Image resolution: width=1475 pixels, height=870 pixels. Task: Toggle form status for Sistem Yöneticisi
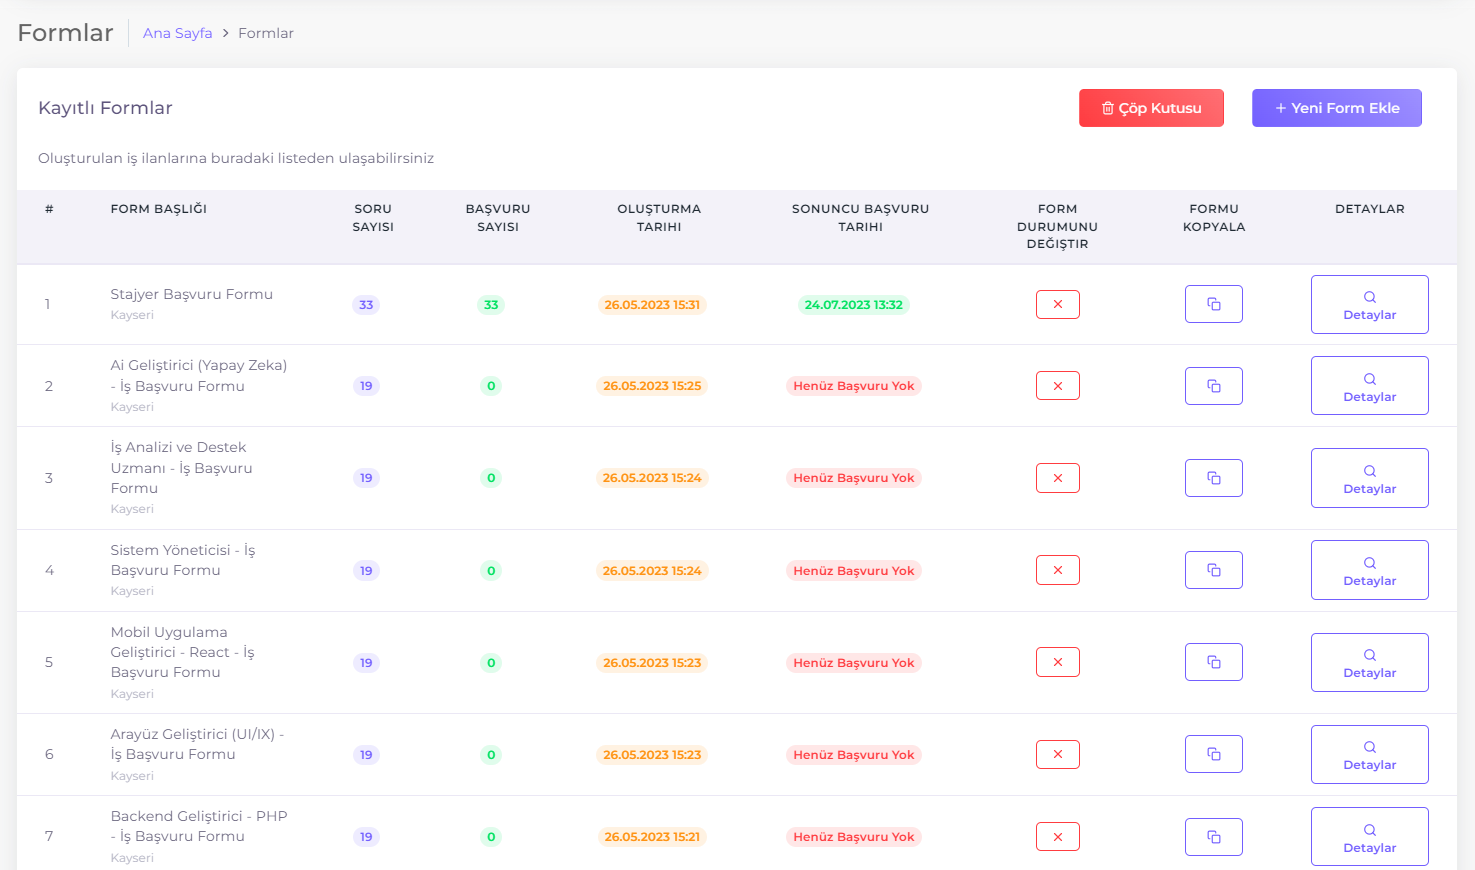(1057, 570)
